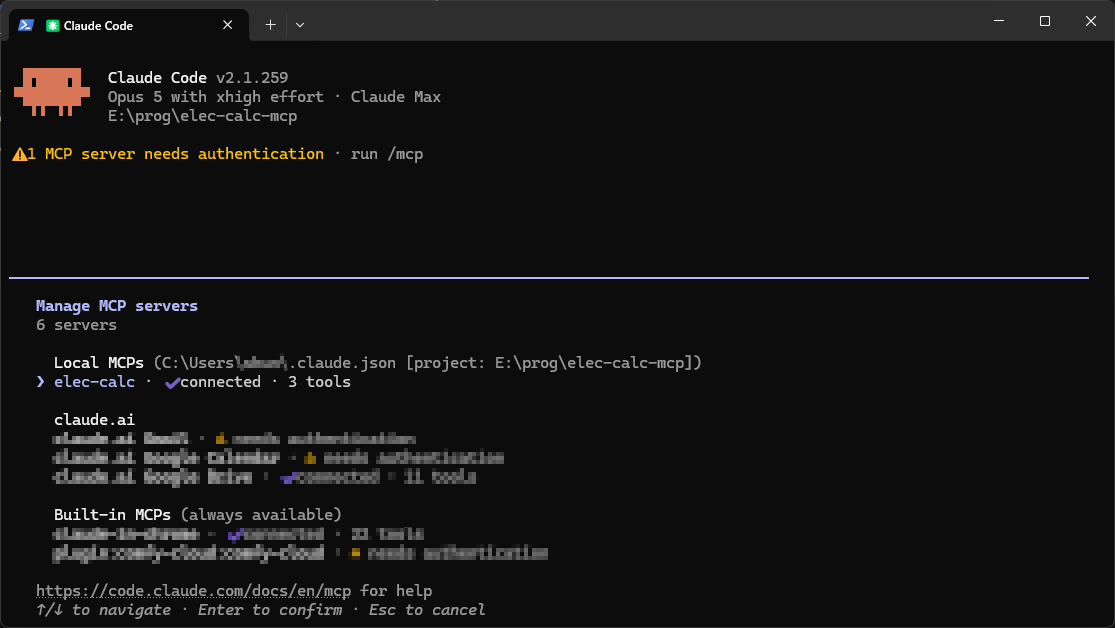Click the selection arrow beside elec-calc
This screenshot has height=628, width=1115.
[x=41, y=382]
